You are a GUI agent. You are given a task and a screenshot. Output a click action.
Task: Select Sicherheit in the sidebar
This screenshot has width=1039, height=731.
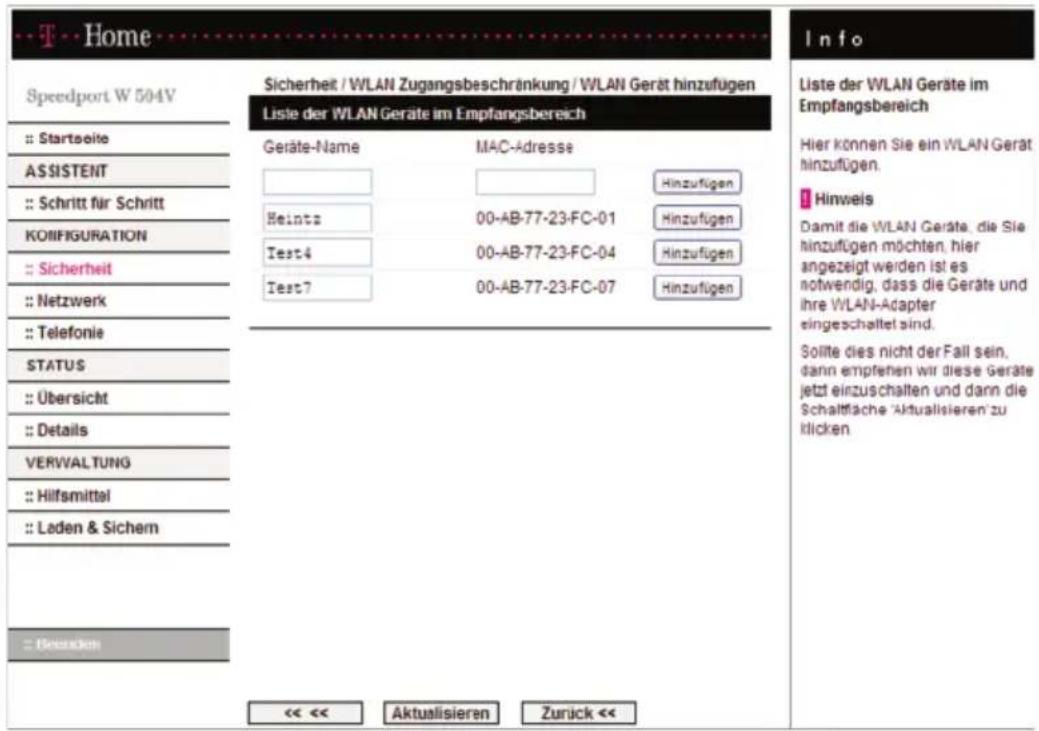pos(68,268)
